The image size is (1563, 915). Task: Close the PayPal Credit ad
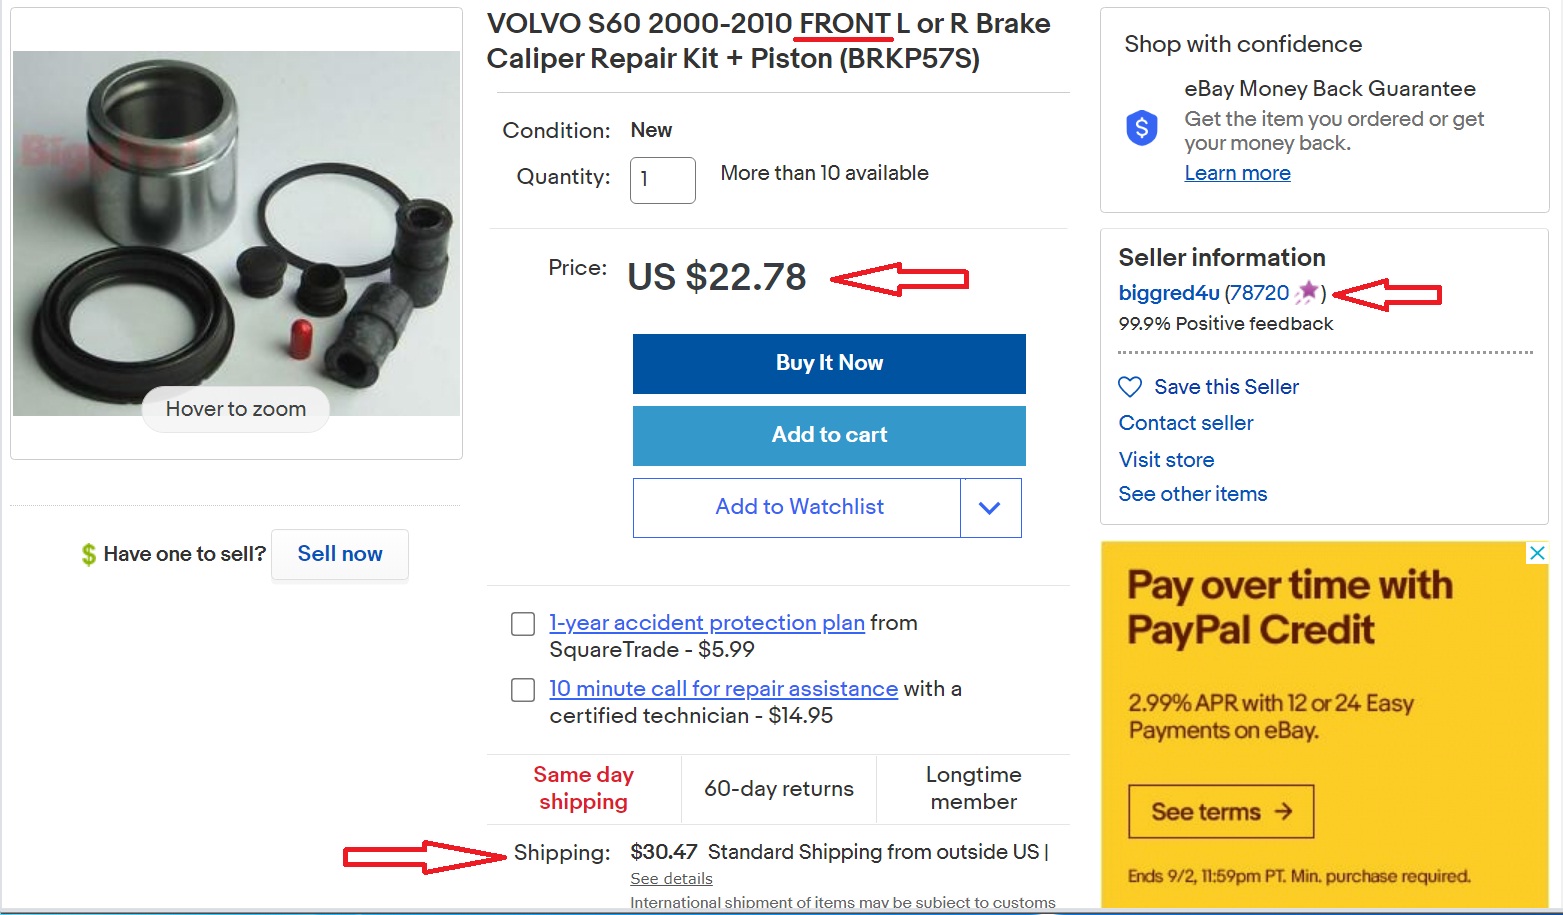tap(1537, 553)
